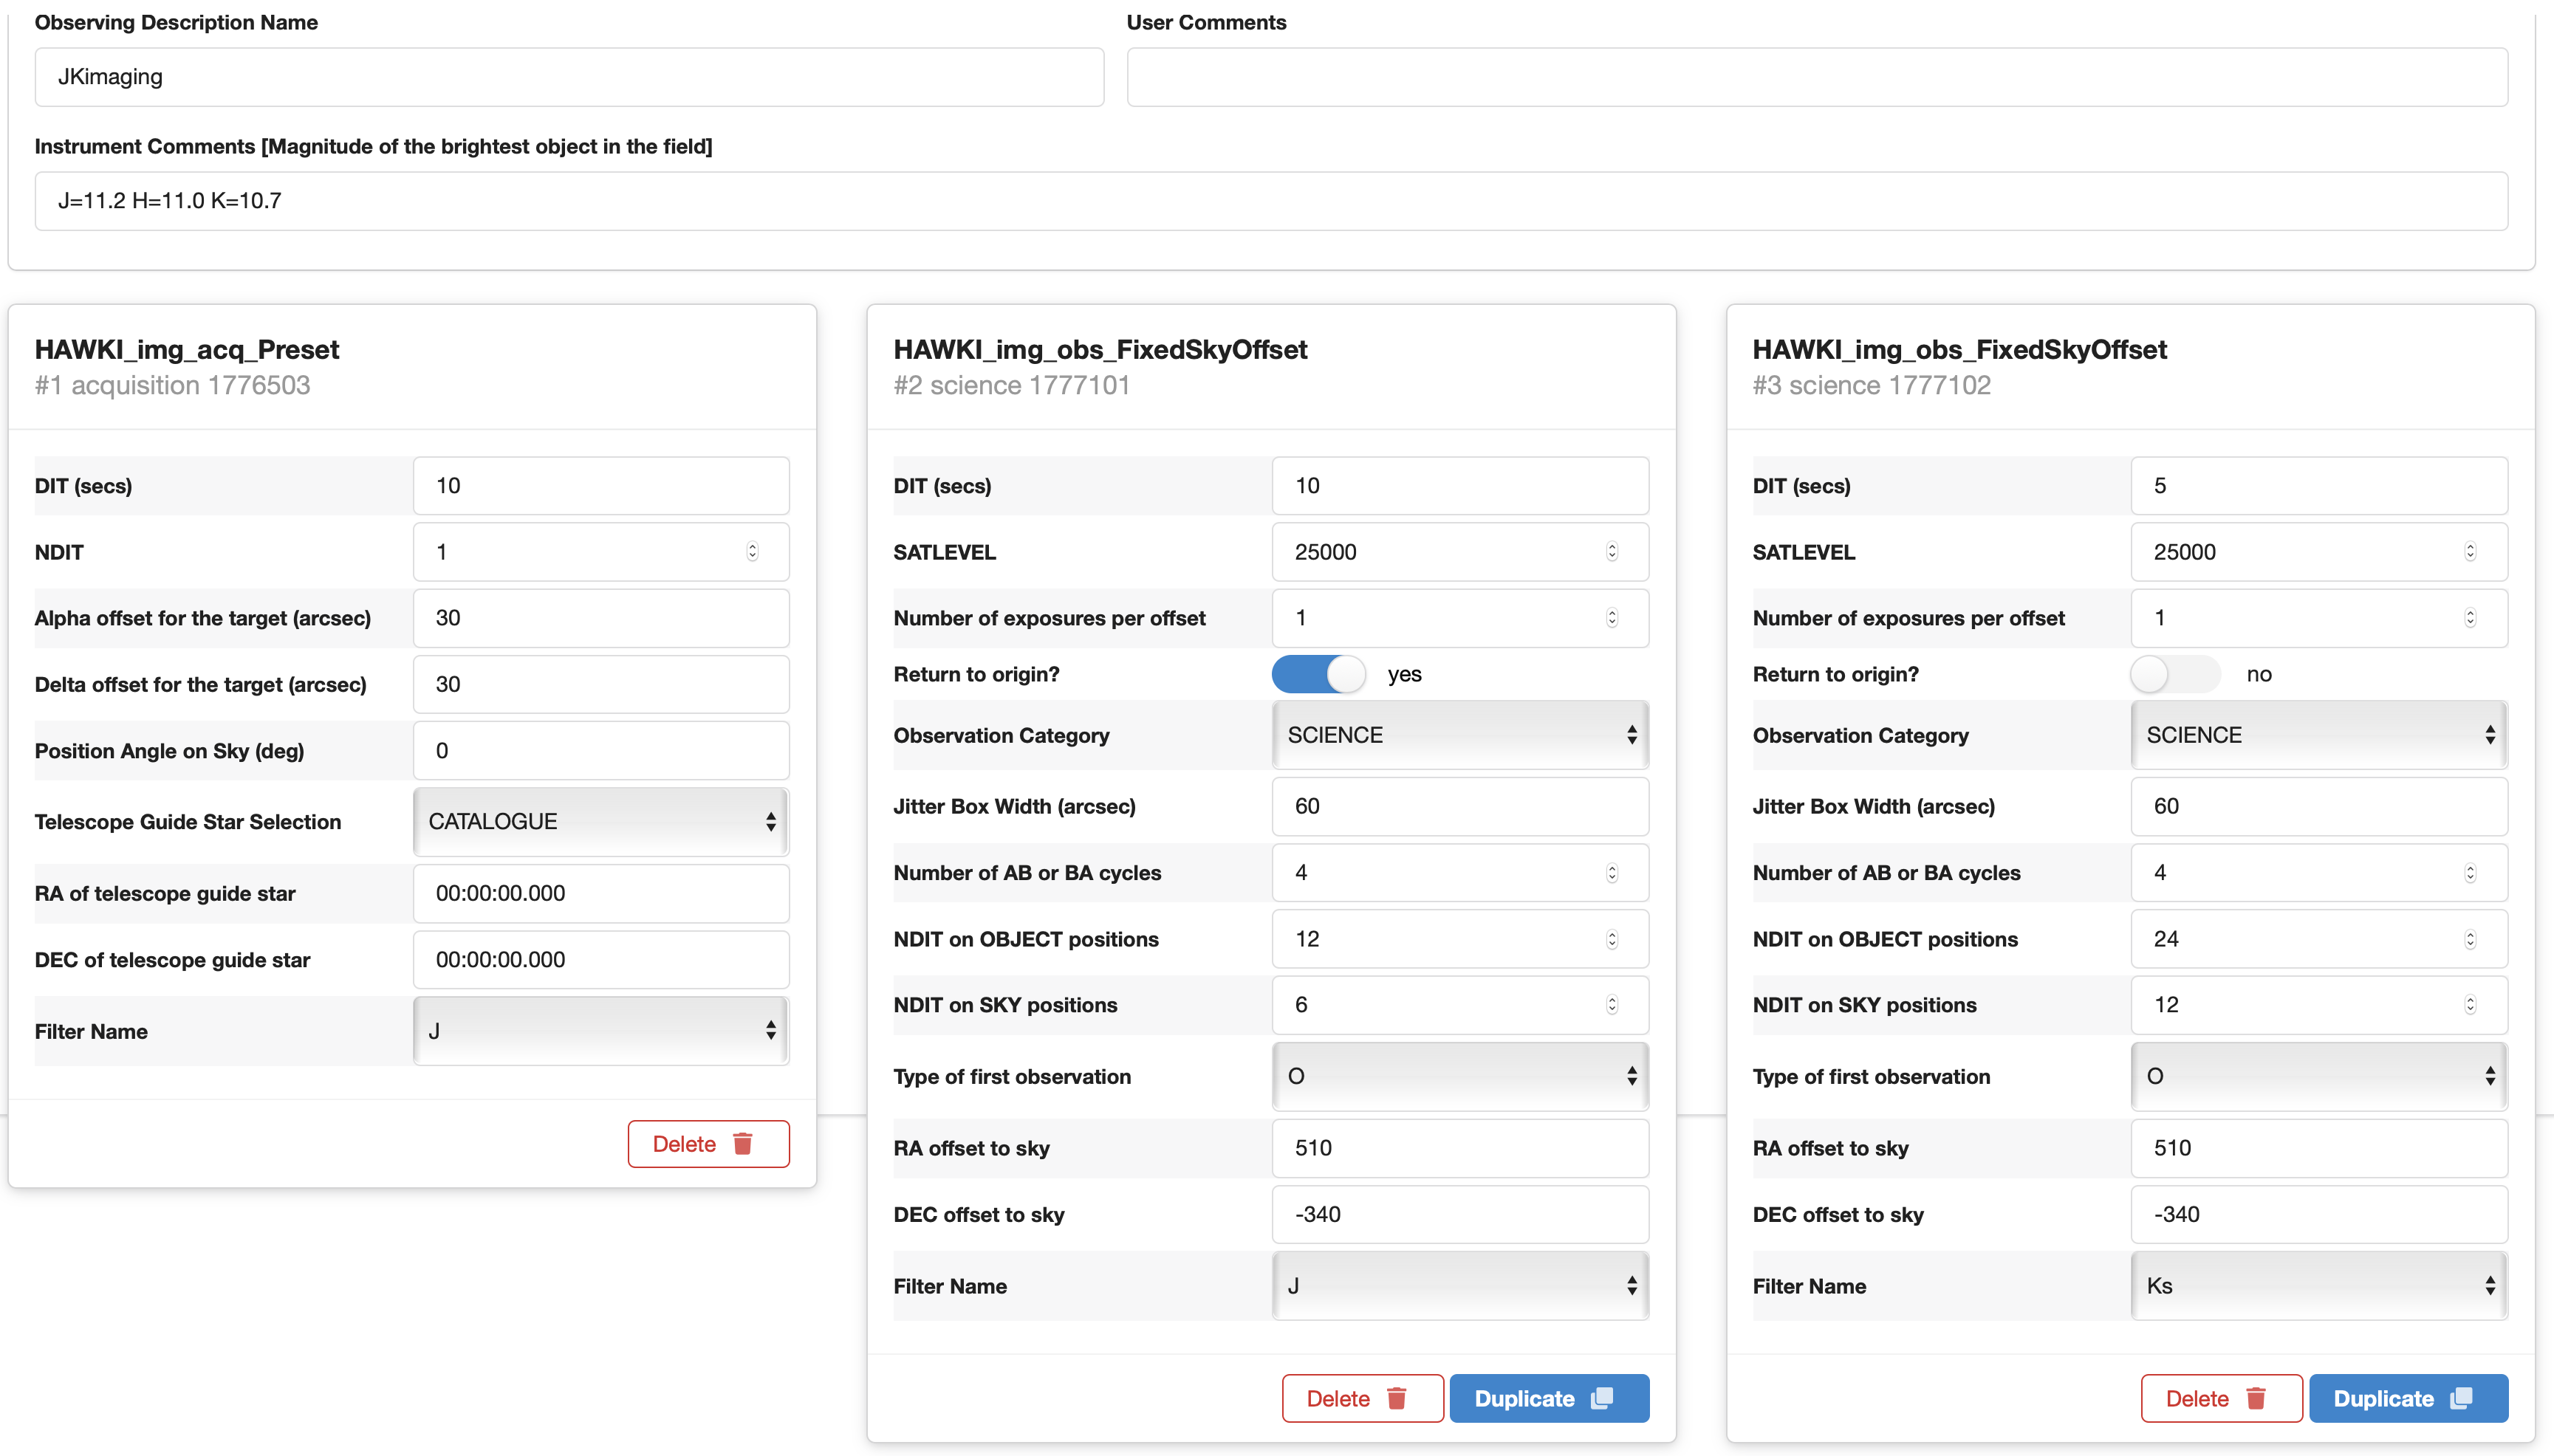Click NDIT on SKY stepper in template #2
The image size is (2554, 1456).
[x=1612, y=1005]
